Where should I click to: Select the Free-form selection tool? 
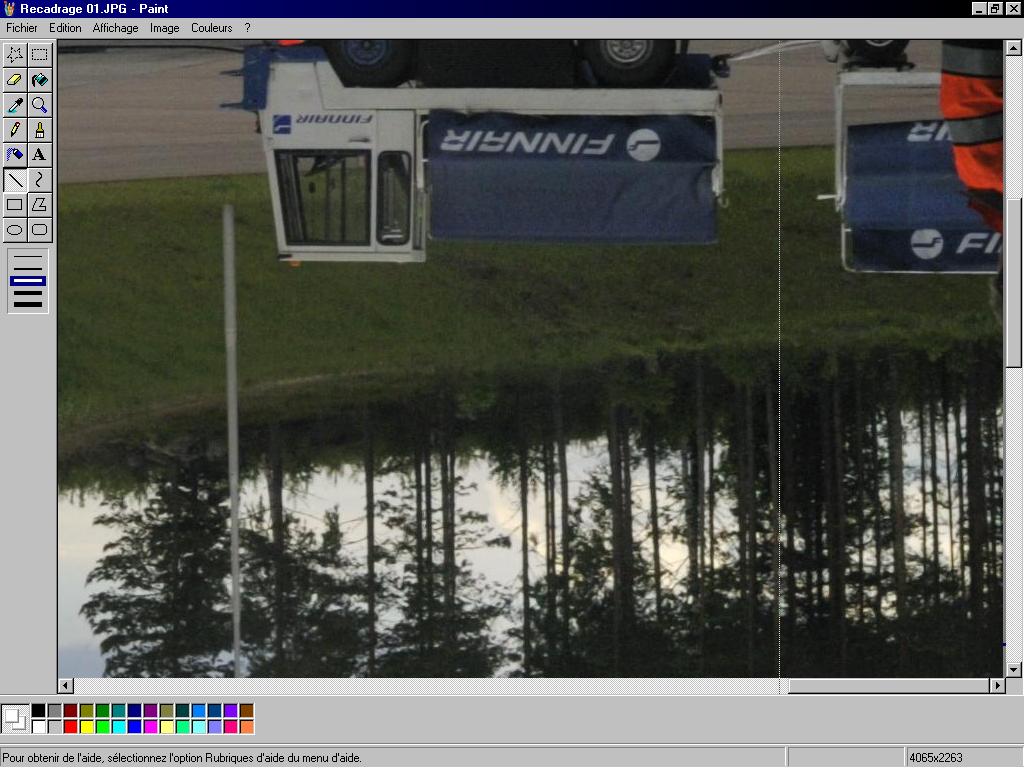click(x=15, y=54)
